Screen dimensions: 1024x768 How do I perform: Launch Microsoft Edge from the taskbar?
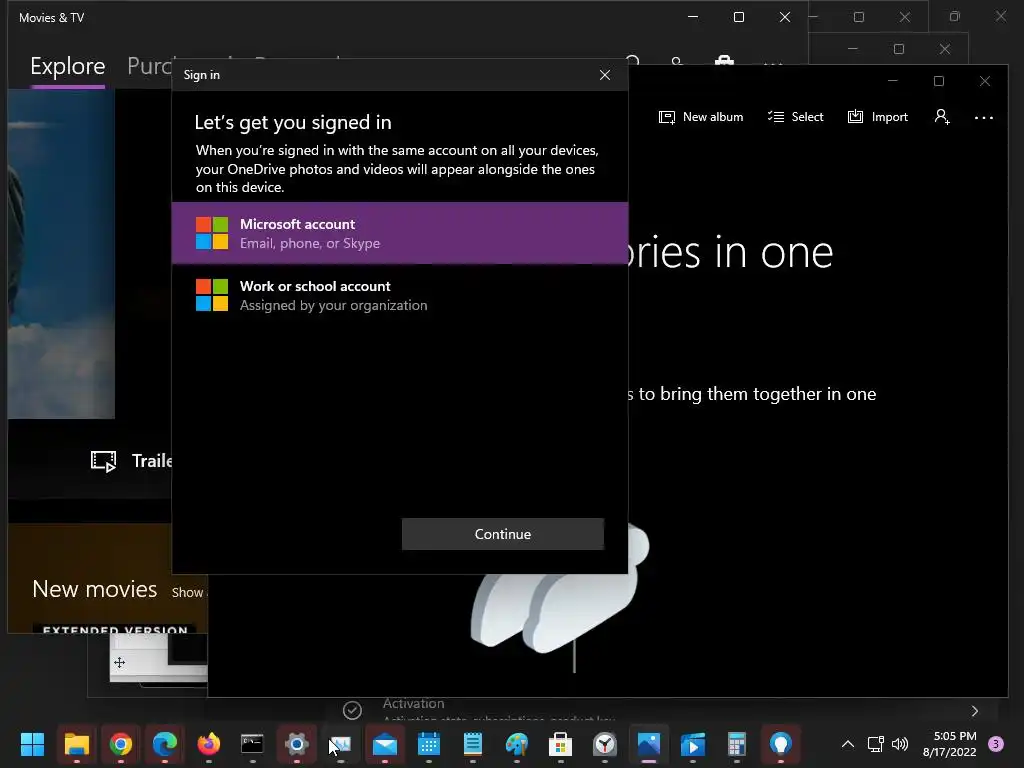click(x=165, y=744)
